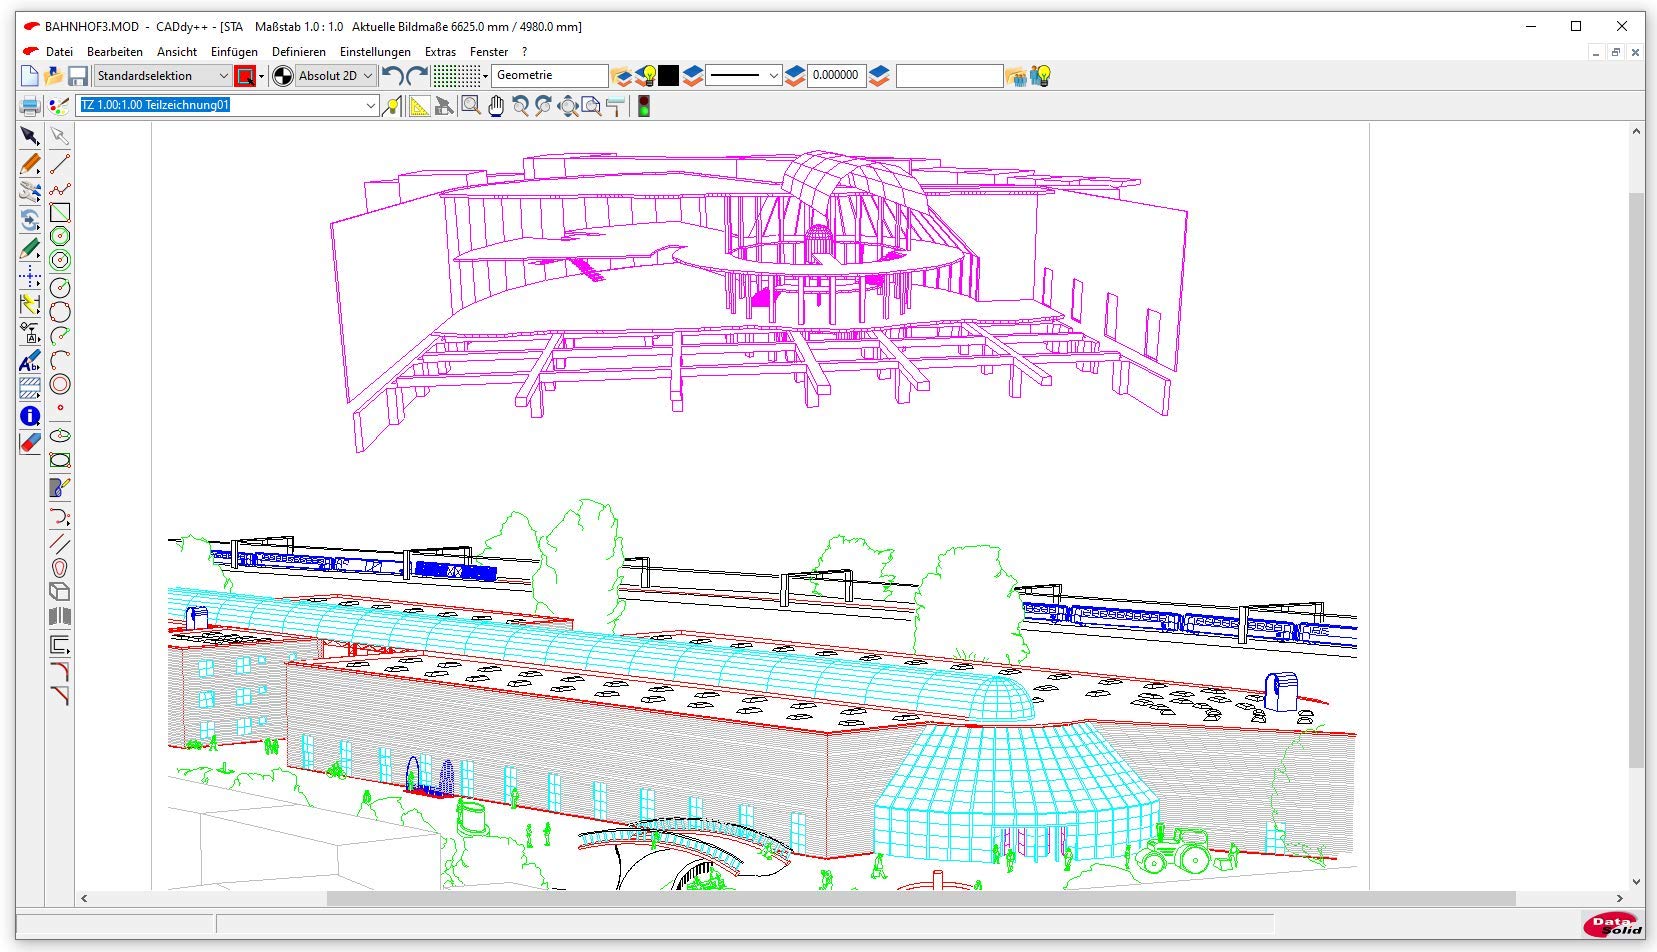This screenshot has height=952, width=1657.
Task: Choose the ellipse in rectangle tool
Action: pos(60,460)
